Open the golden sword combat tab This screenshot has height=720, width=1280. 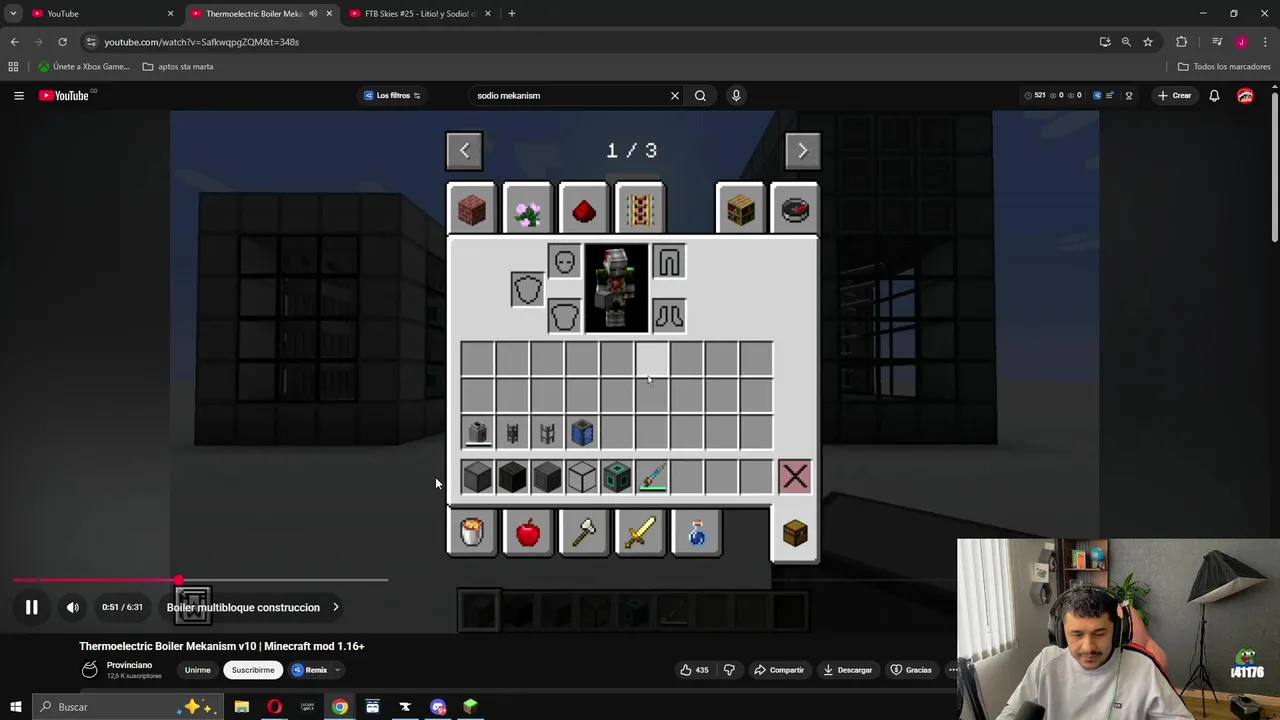click(640, 532)
